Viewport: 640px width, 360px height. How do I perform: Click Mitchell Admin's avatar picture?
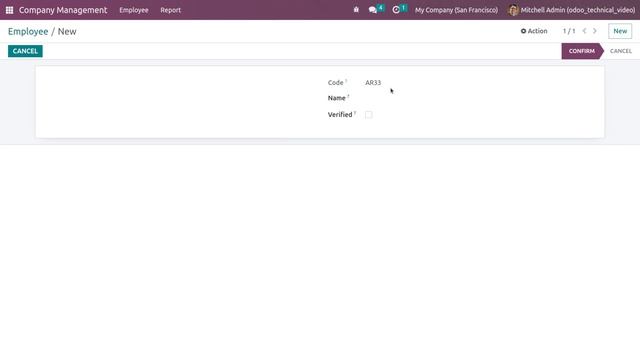pos(513,10)
